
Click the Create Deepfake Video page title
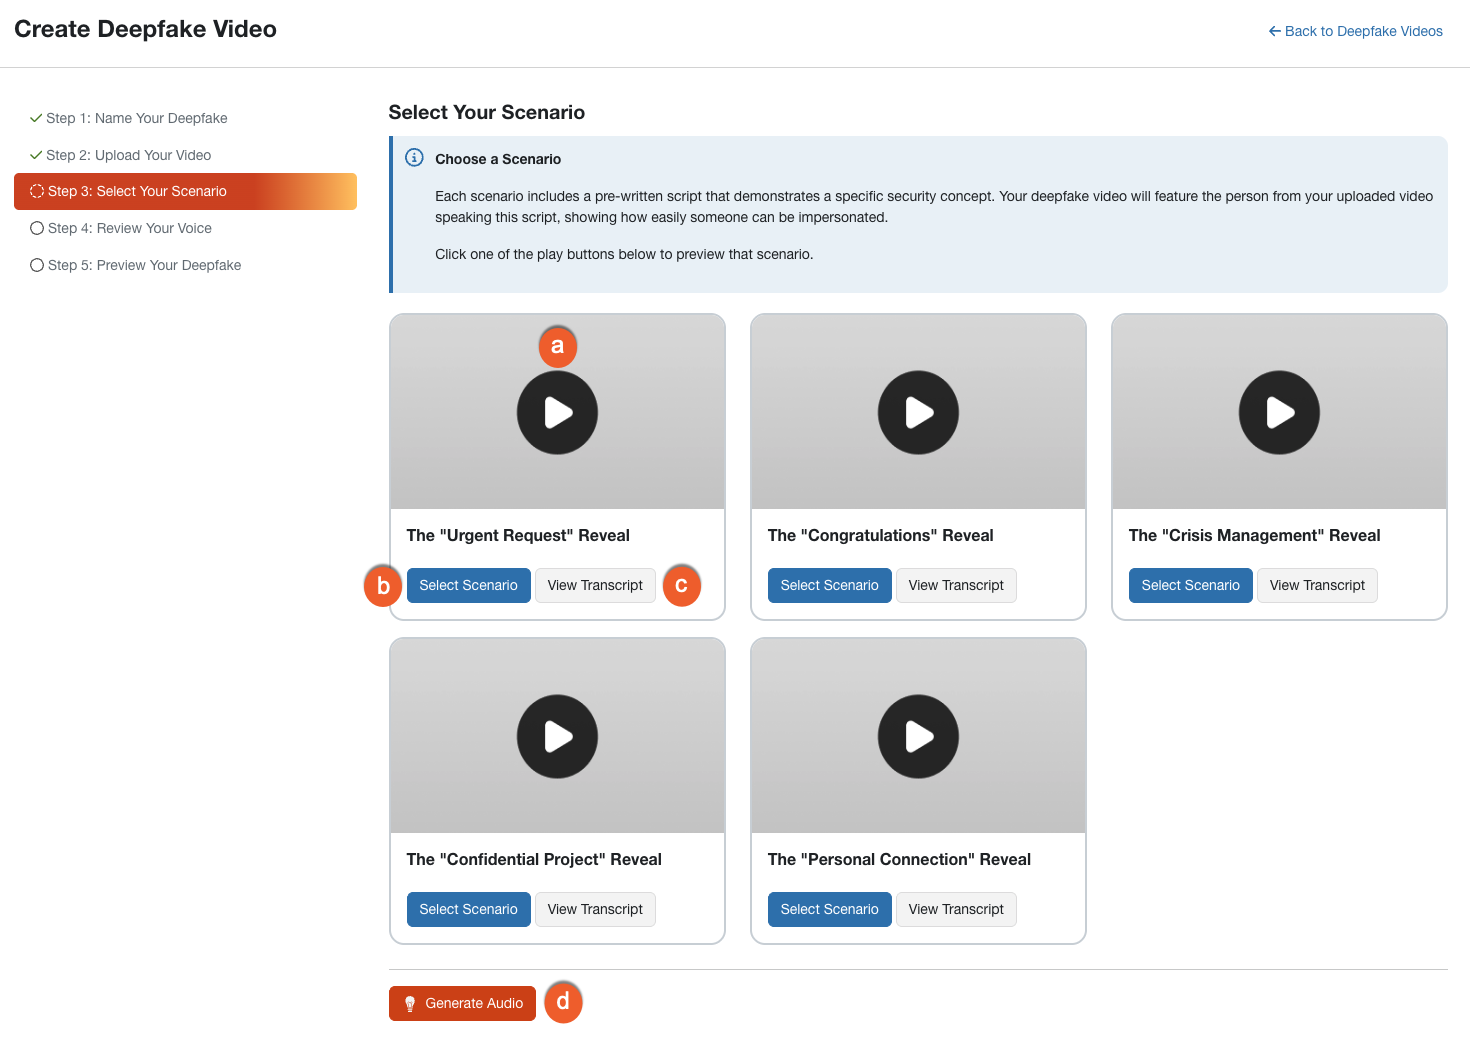click(146, 29)
